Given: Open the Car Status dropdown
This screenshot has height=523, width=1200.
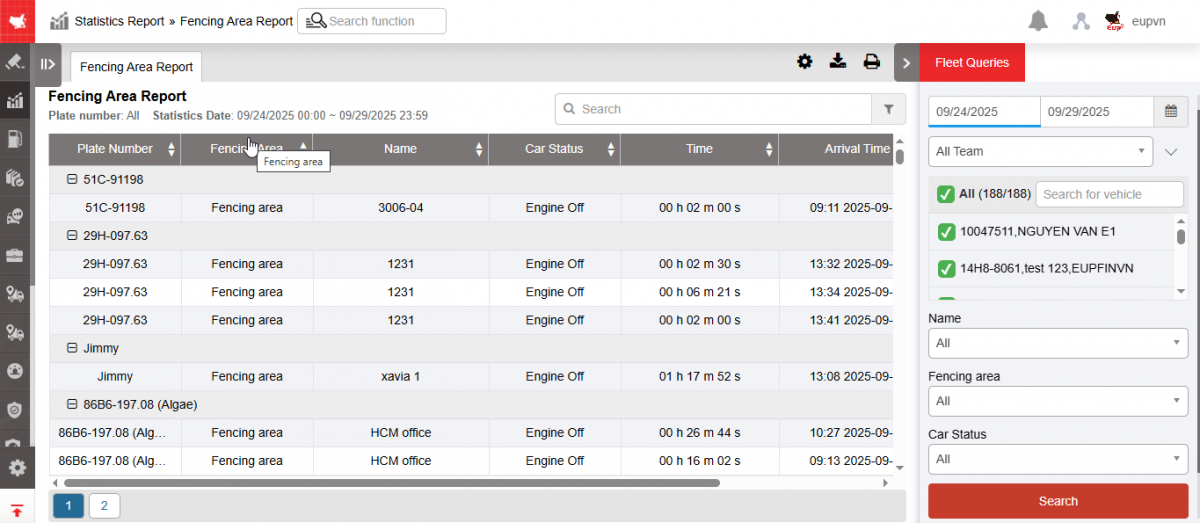Looking at the screenshot, I should (1057, 460).
